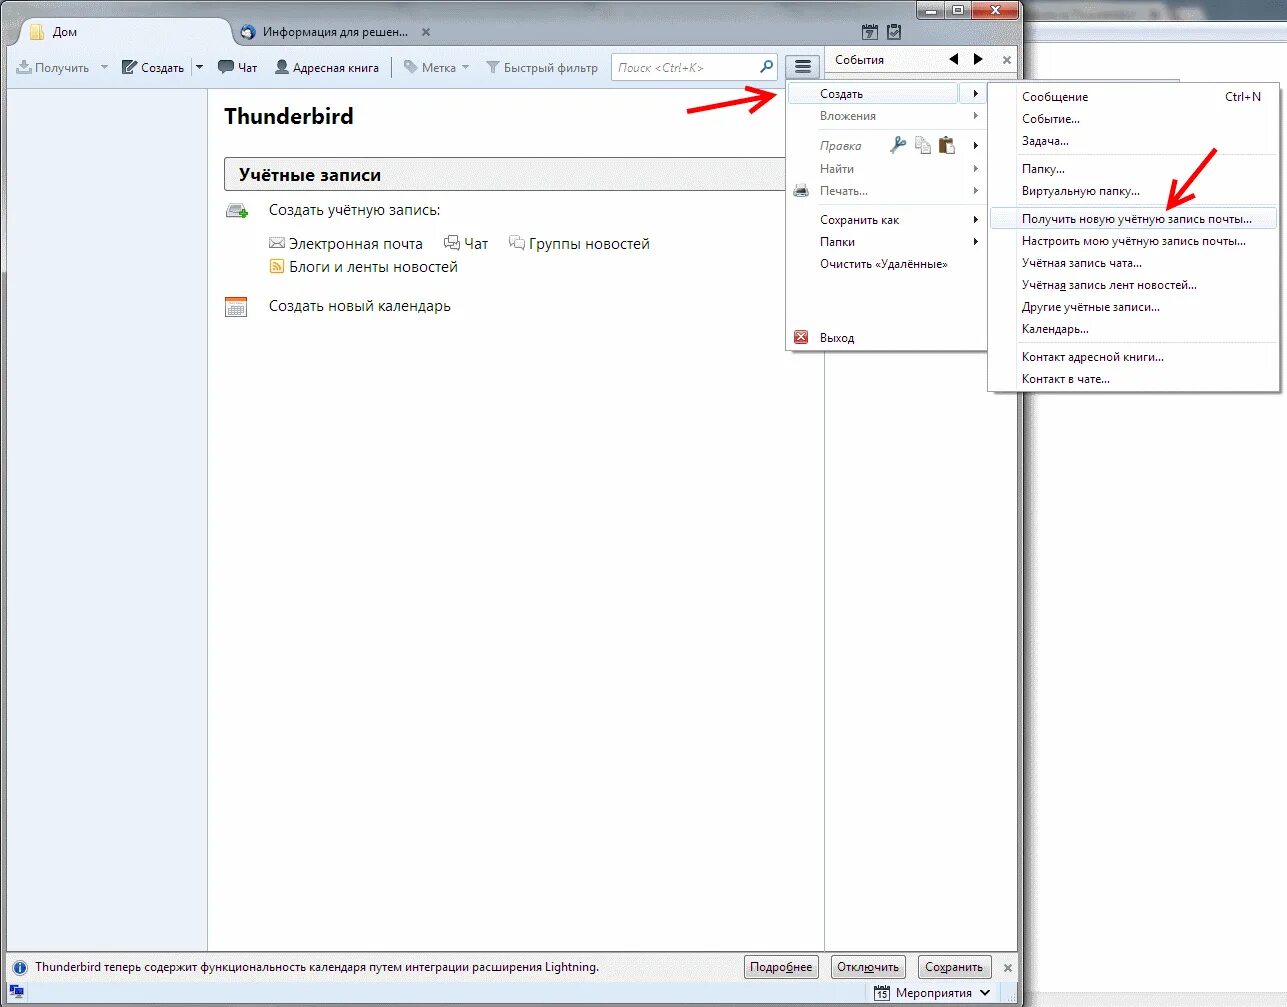Choose Получить новую учётную запись почты
Screen dimensions: 1287x1007
[1133, 218]
